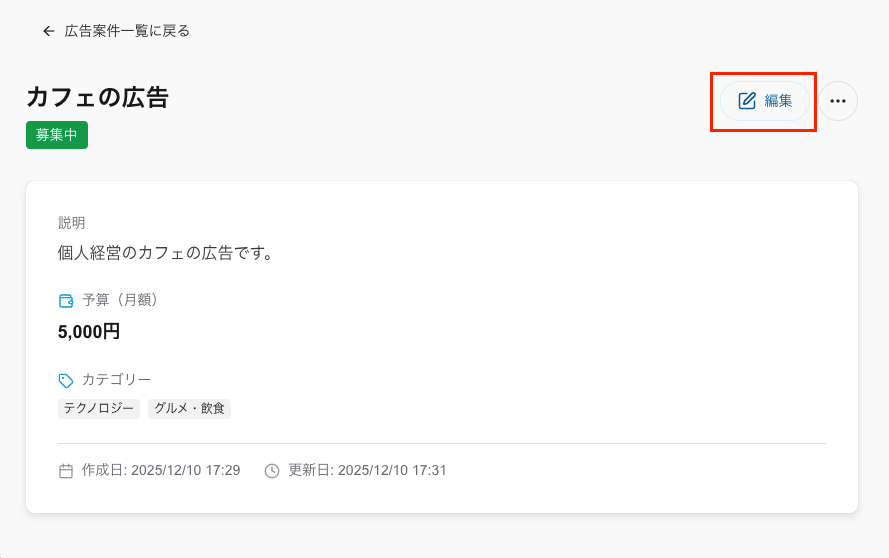Click the 説明 section label
This screenshot has width=889, height=558.
click(72, 223)
